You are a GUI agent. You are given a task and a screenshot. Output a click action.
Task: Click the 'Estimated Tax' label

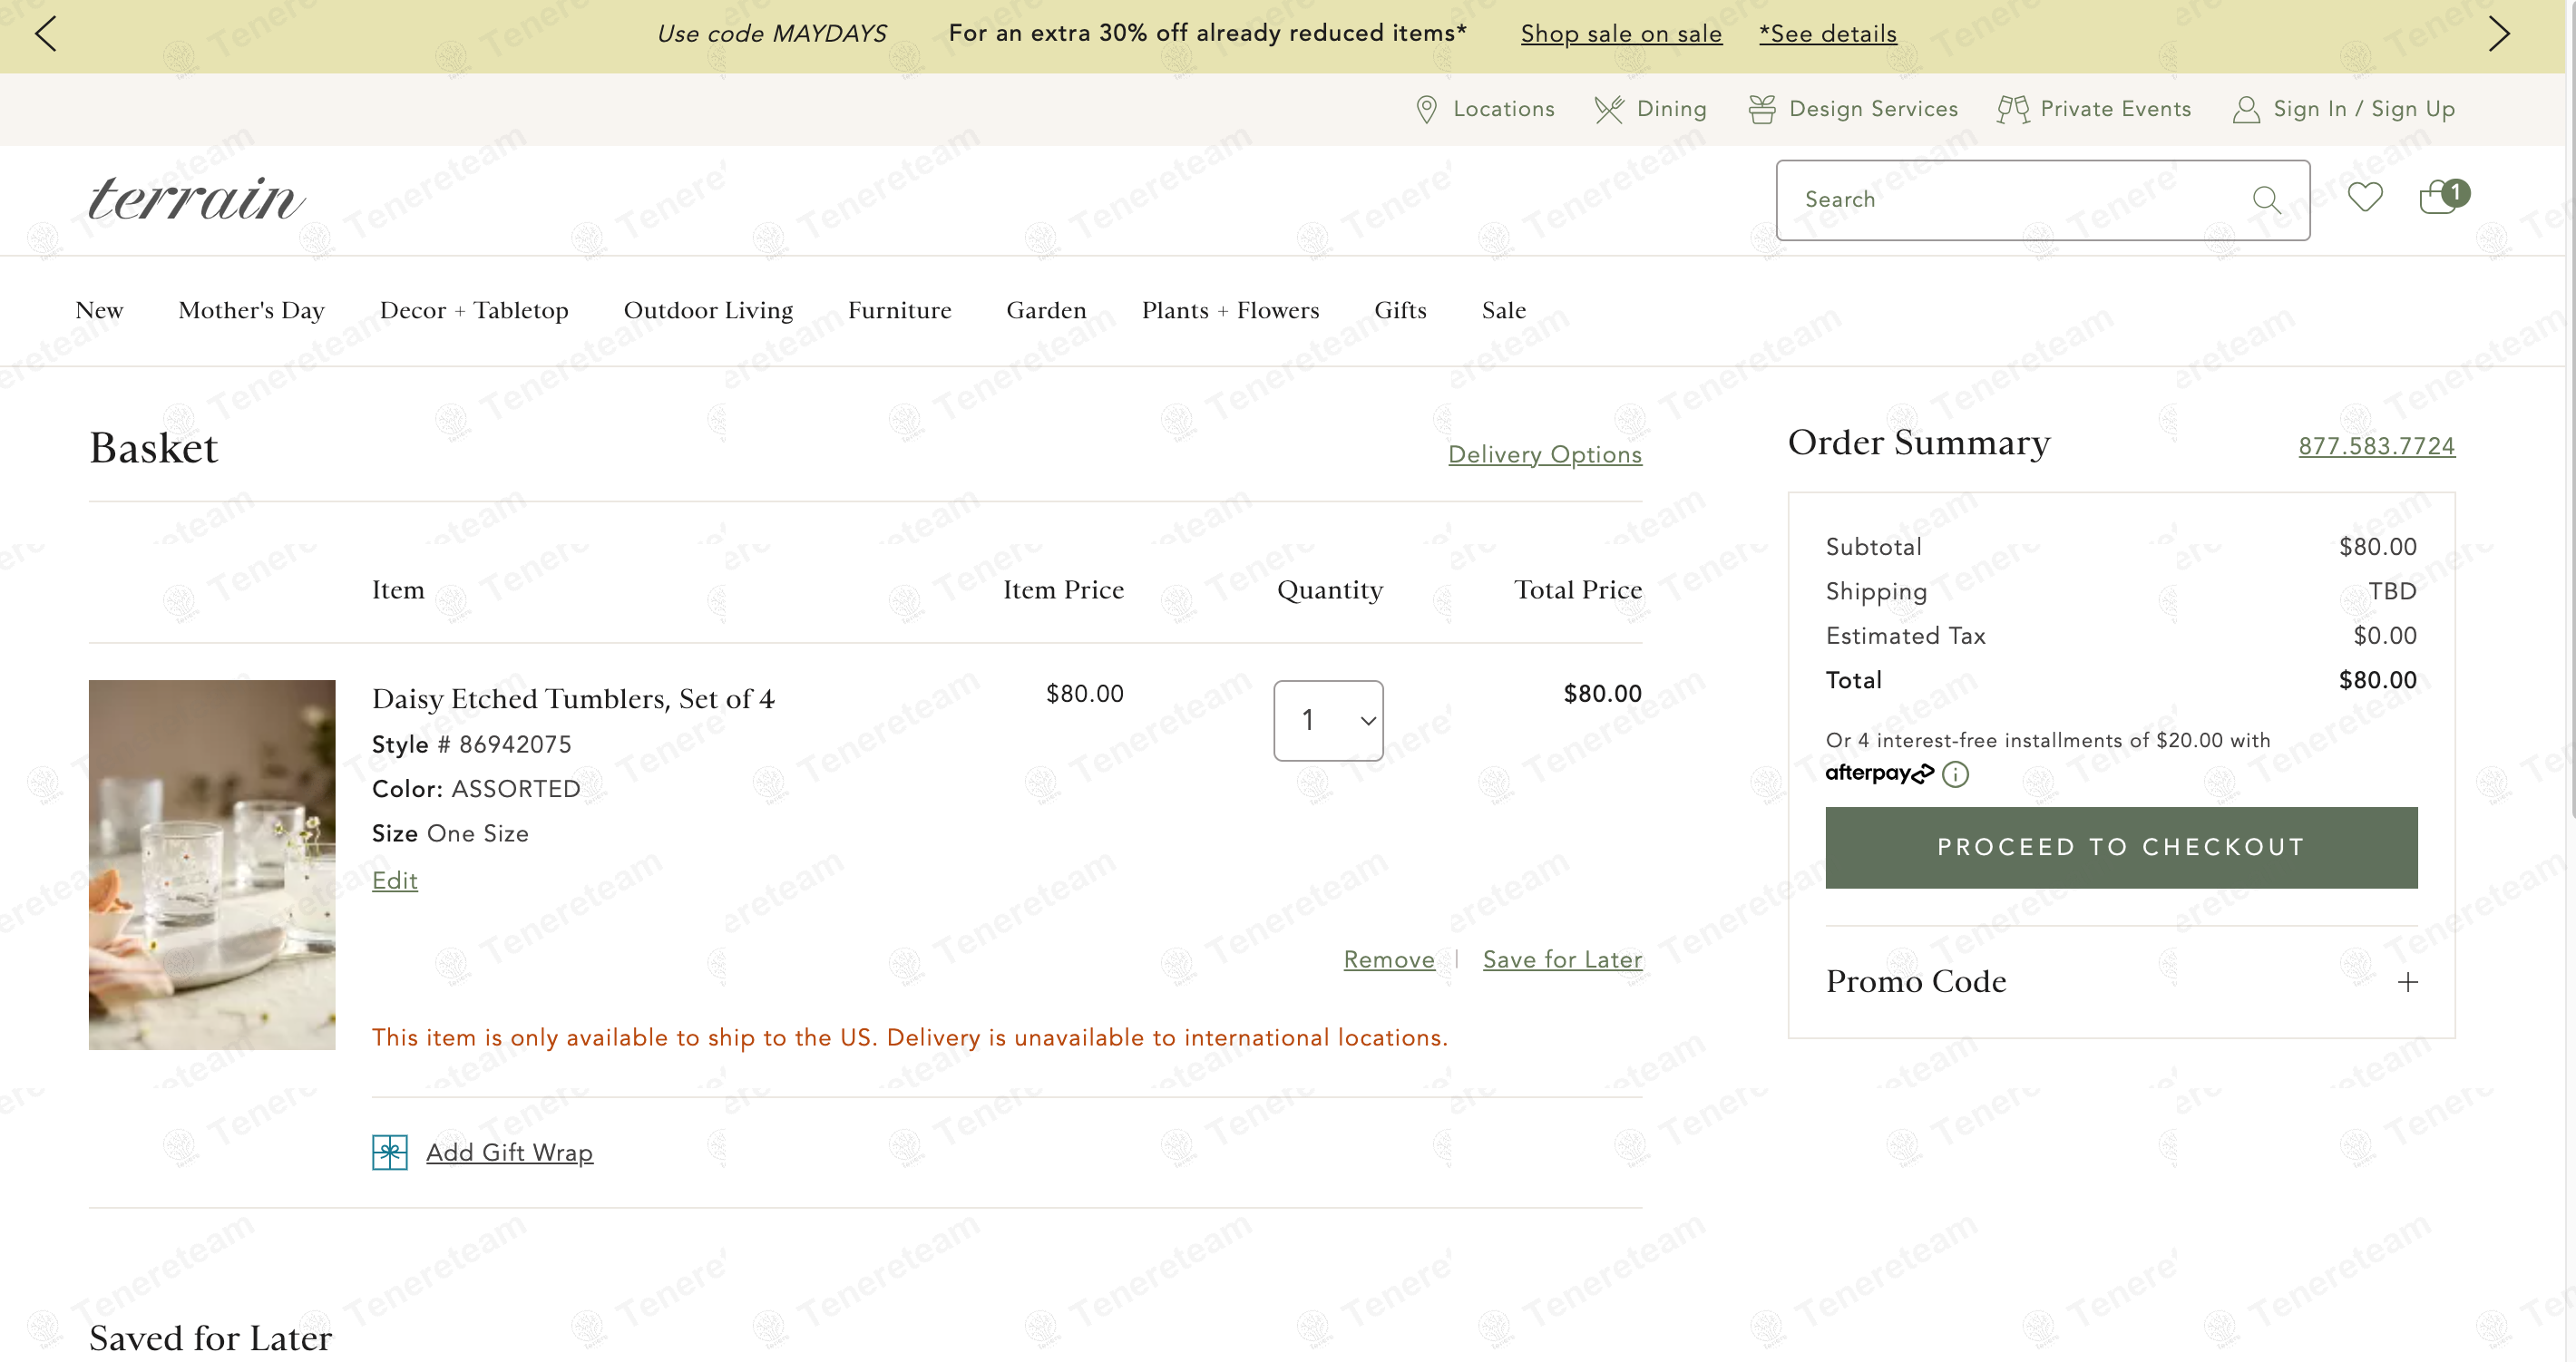click(x=1905, y=636)
